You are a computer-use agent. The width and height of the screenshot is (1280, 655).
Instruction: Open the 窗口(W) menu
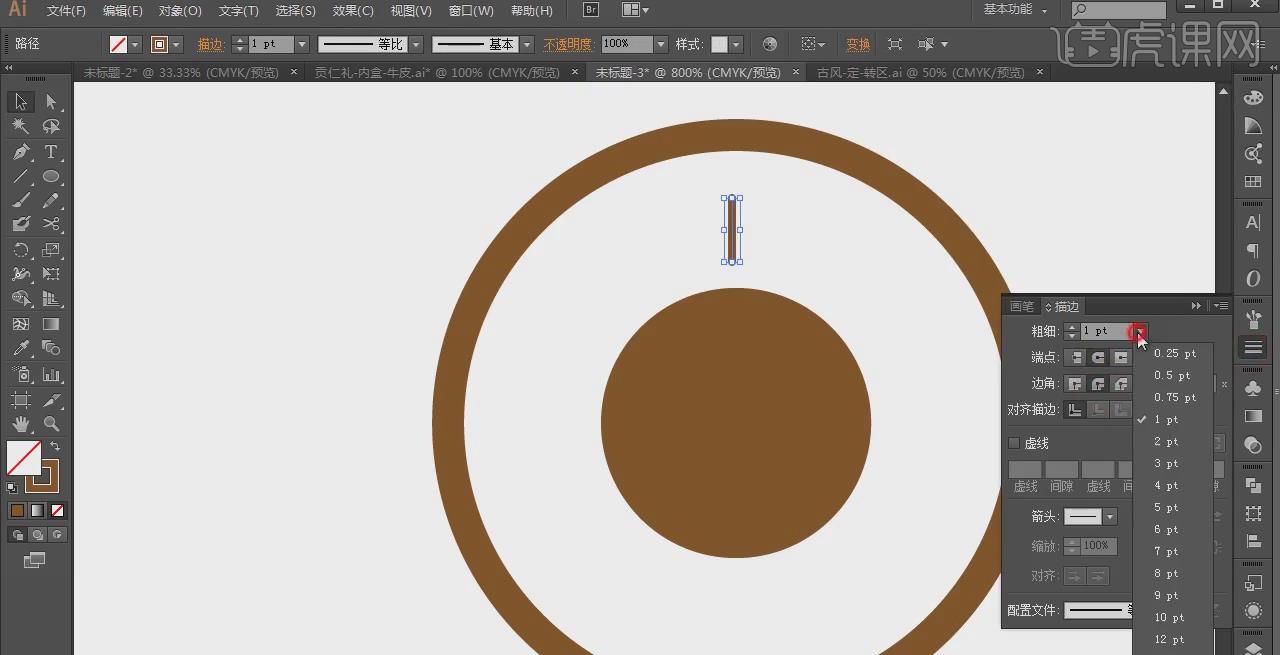point(471,10)
